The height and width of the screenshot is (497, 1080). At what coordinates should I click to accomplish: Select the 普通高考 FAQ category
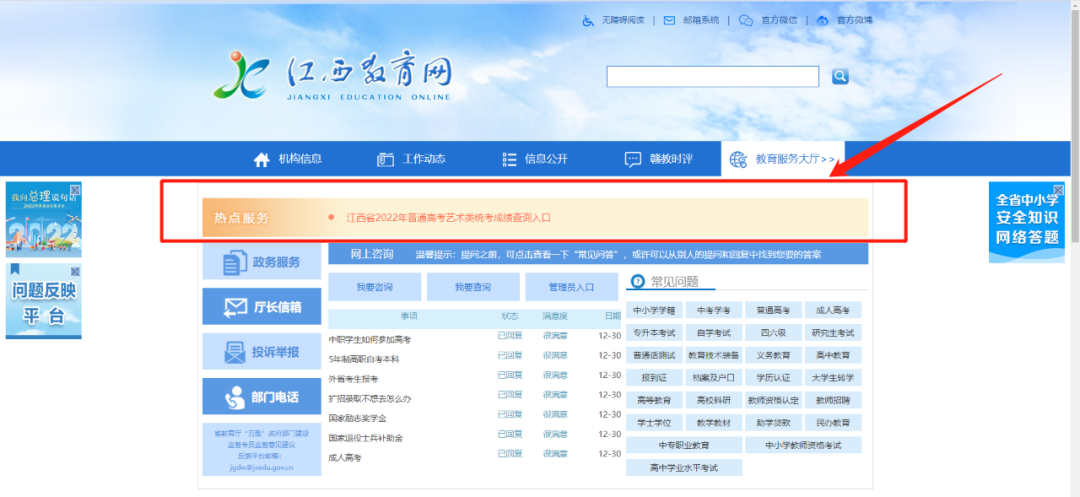[x=773, y=310]
